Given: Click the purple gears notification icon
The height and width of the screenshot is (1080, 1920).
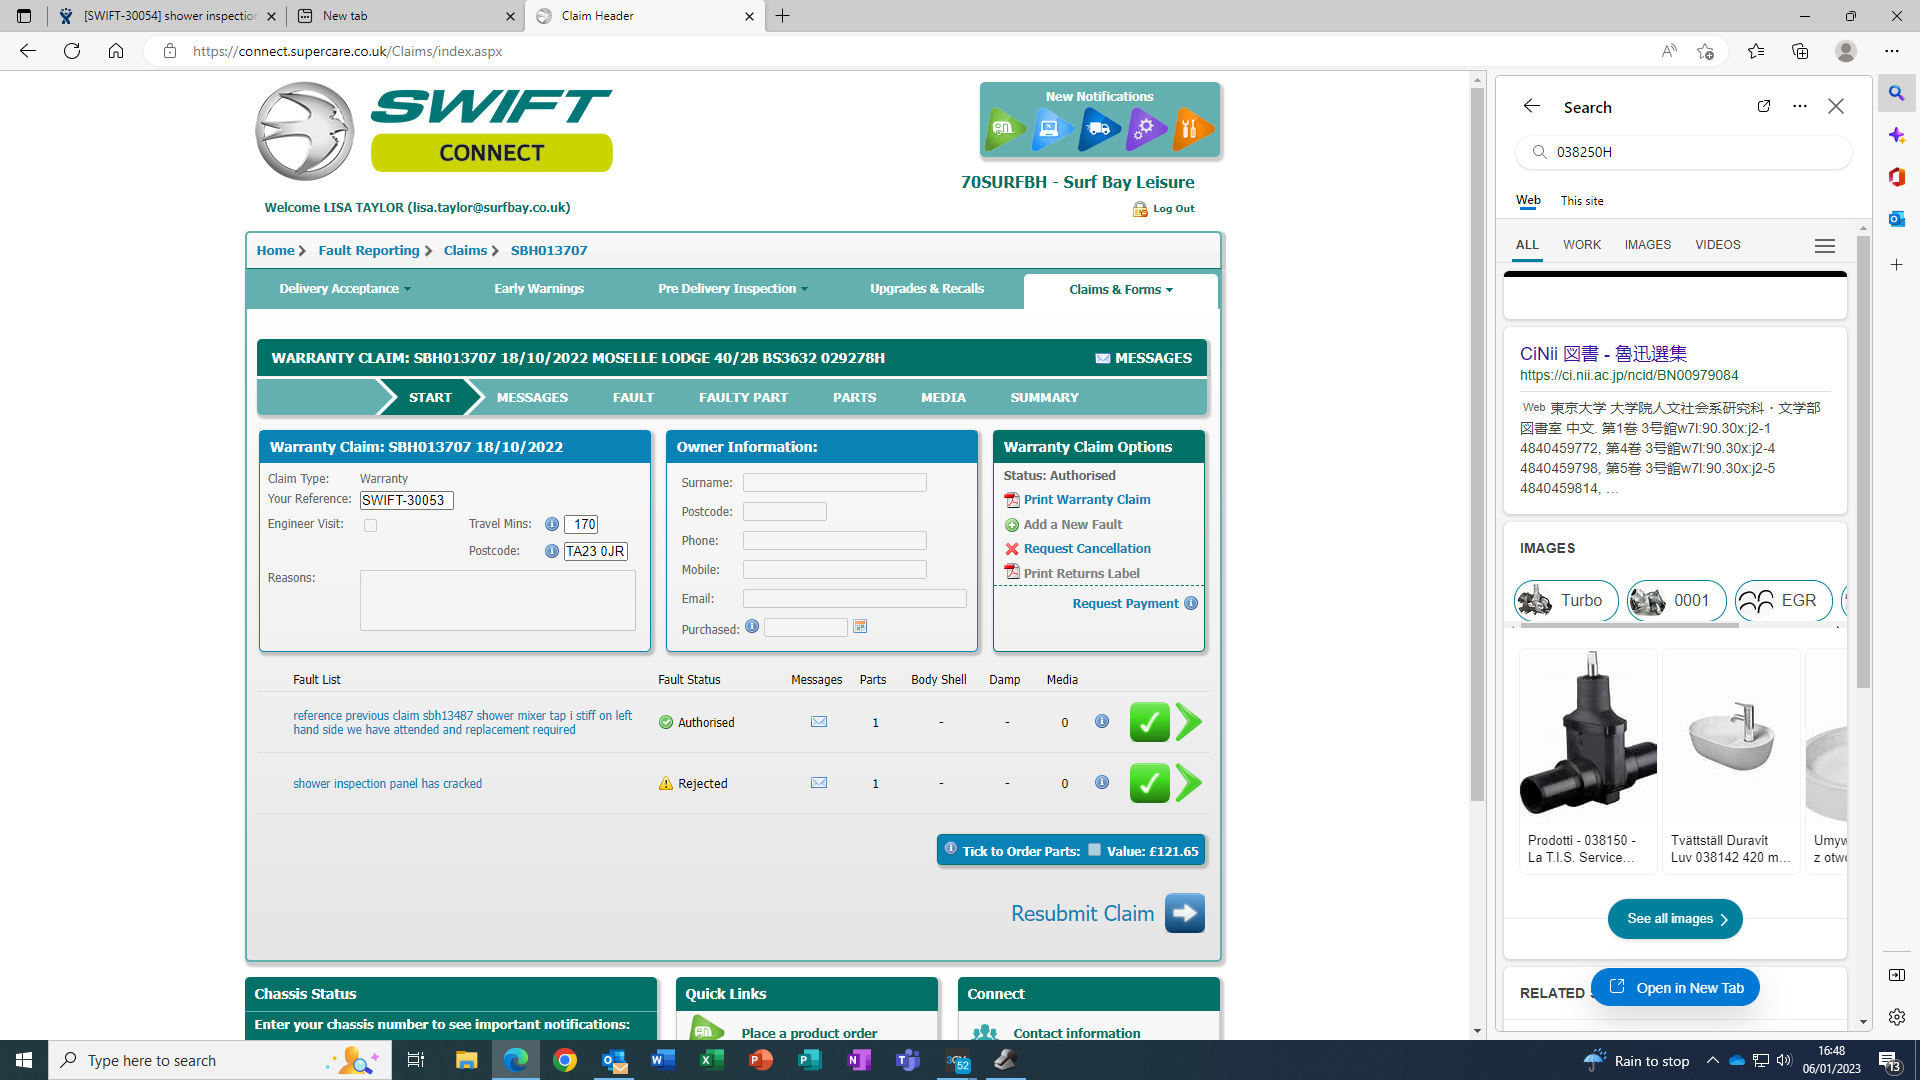Looking at the screenshot, I should pyautogui.click(x=1145, y=129).
